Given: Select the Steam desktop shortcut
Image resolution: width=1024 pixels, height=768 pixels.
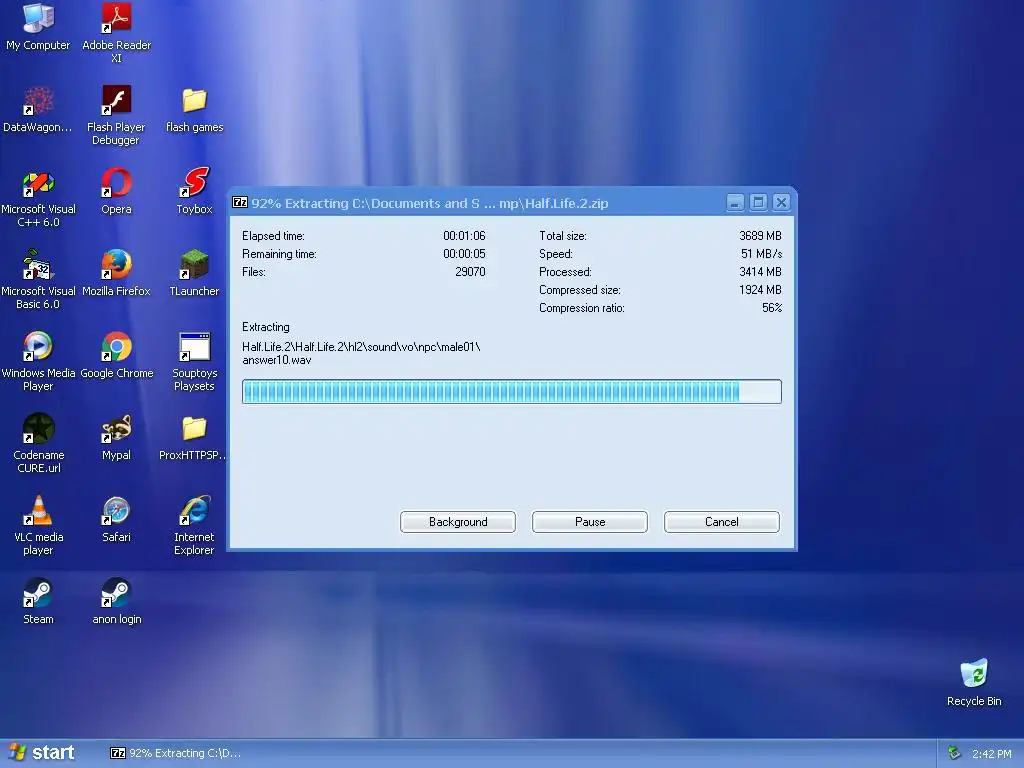Looking at the screenshot, I should click(38, 601).
